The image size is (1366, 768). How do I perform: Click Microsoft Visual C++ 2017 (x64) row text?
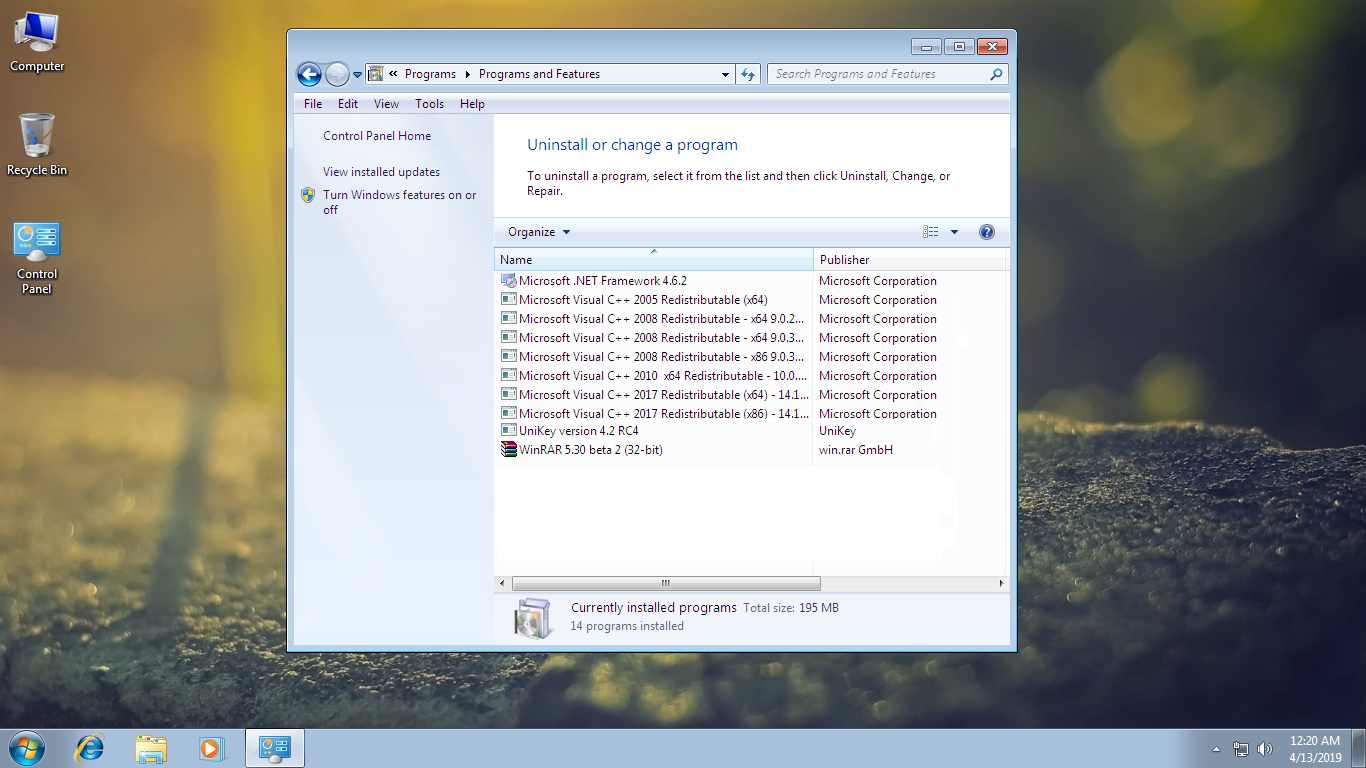tap(664, 395)
